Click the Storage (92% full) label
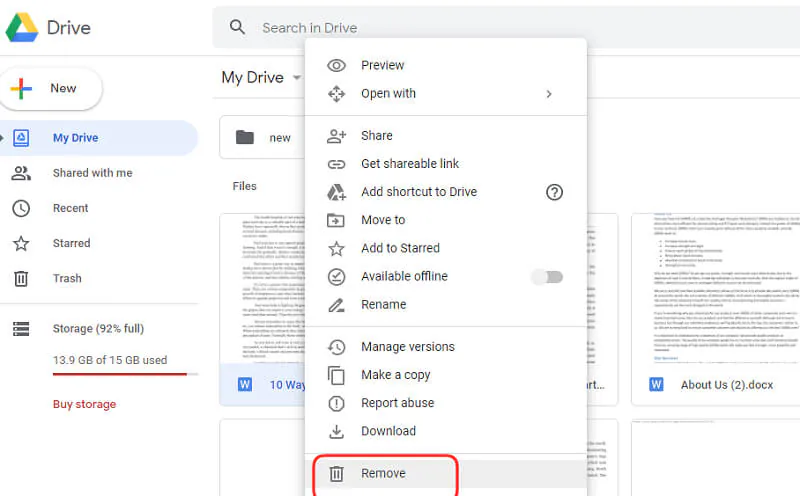Image resolution: width=800 pixels, height=496 pixels. click(x=98, y=329)
